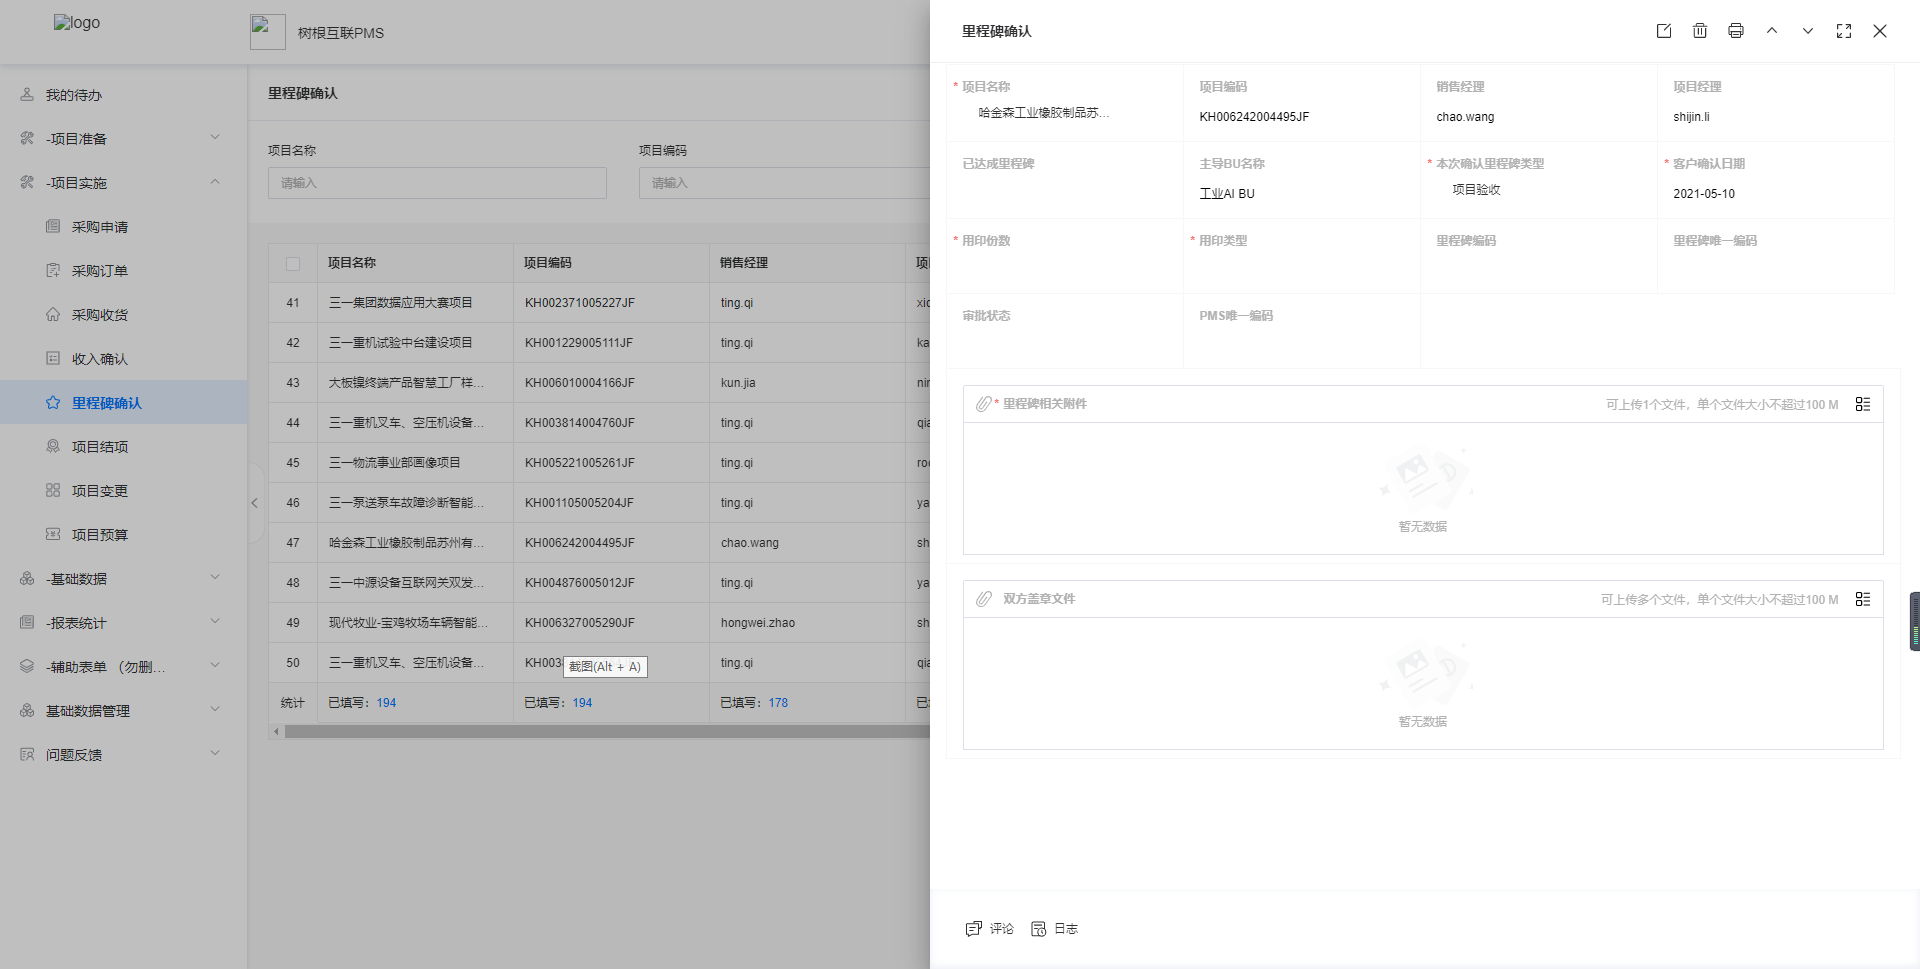
Task: Open list view icon for 双方盖章文件
Action: [x=1863, y=599]
